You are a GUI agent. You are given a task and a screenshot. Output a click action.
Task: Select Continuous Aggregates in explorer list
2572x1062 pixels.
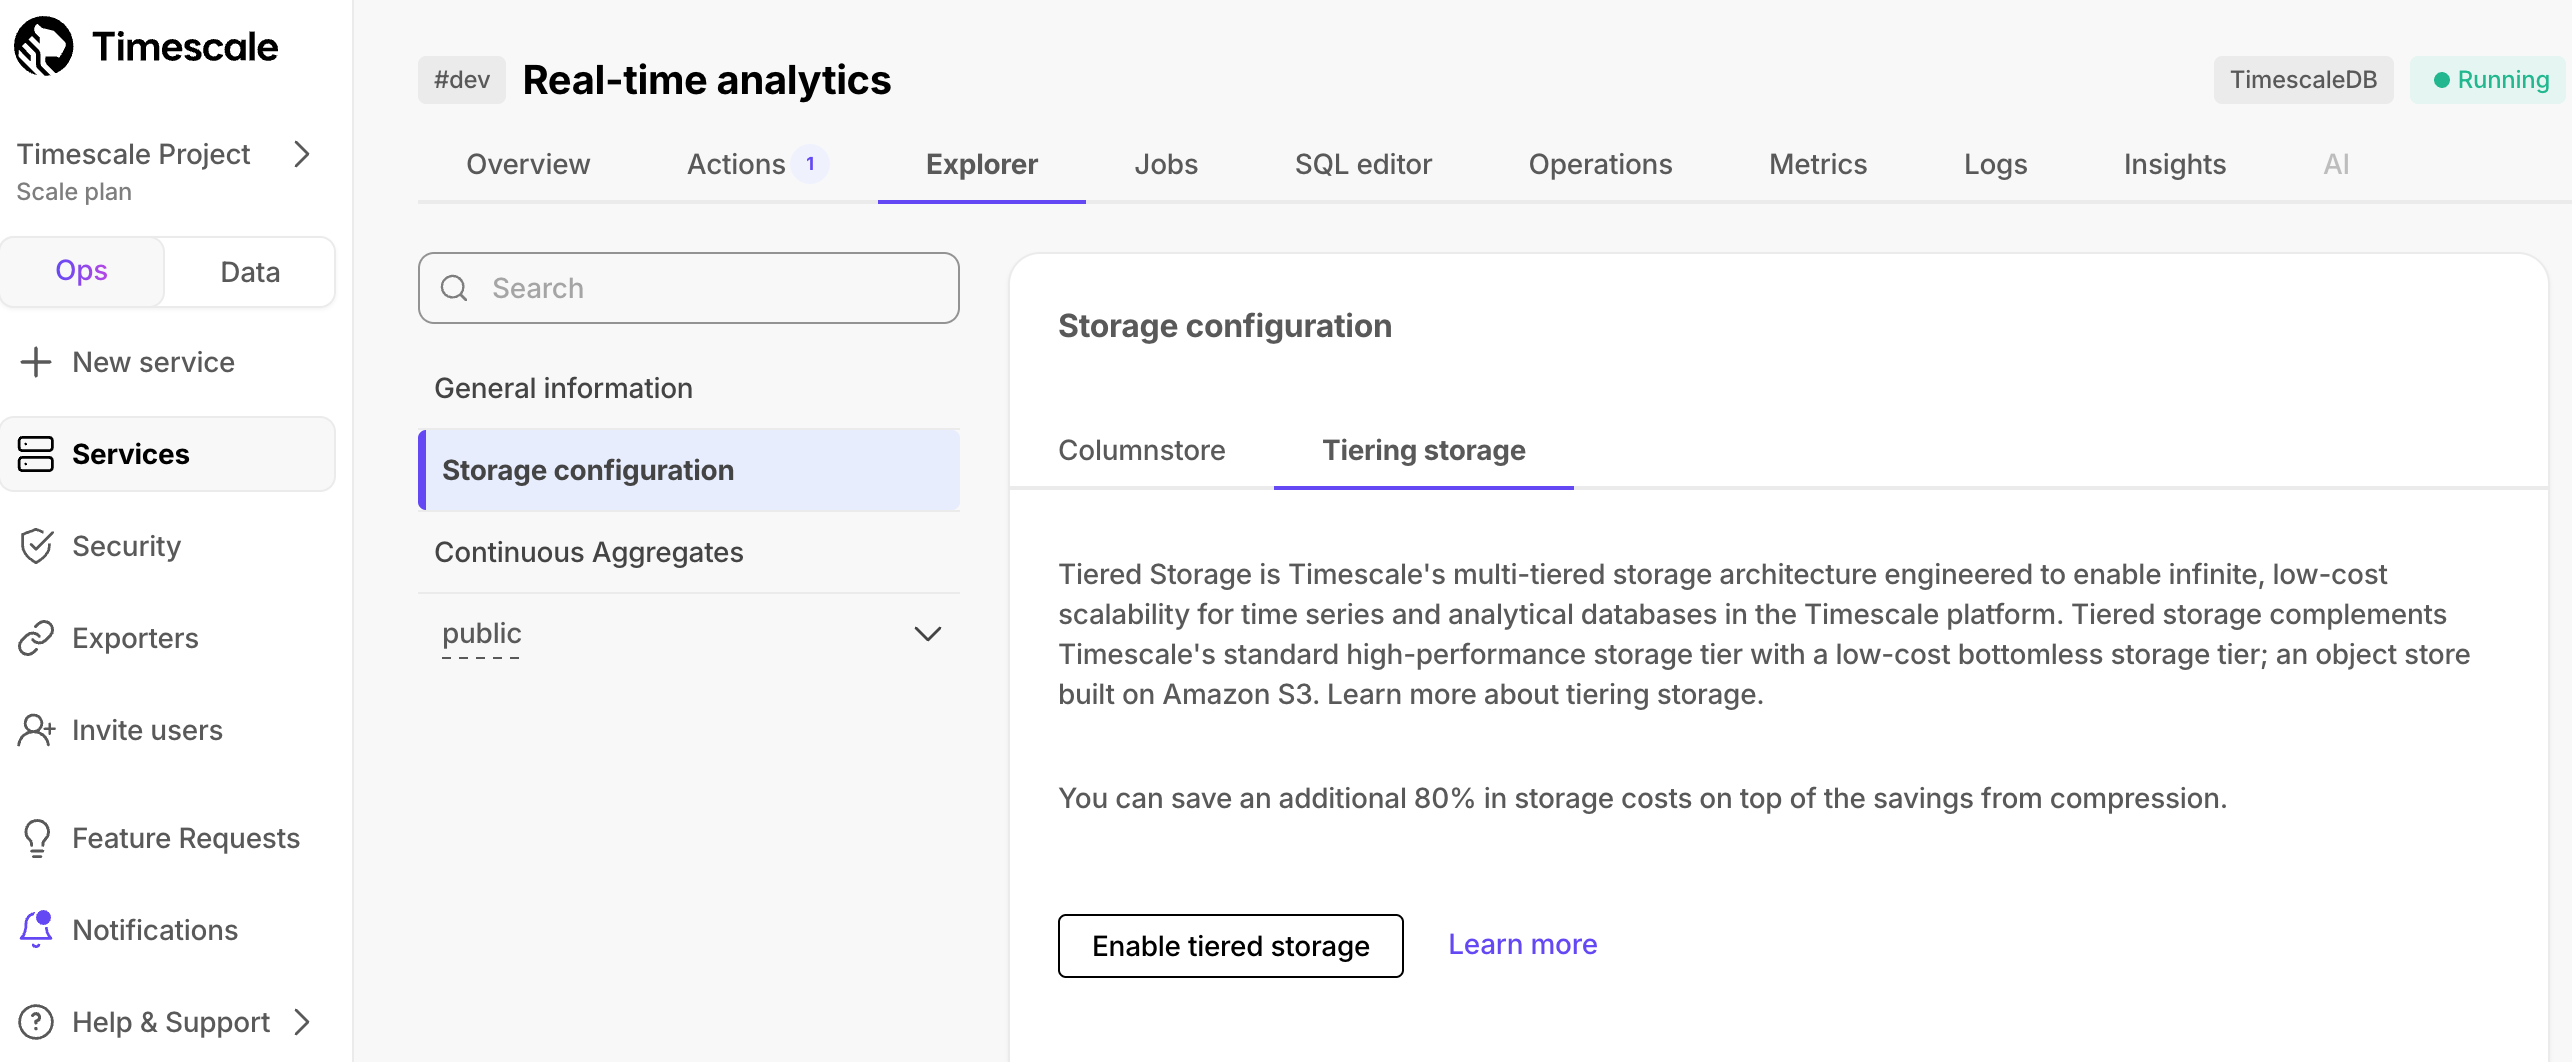pyautogui.click(x=689, y=552)
